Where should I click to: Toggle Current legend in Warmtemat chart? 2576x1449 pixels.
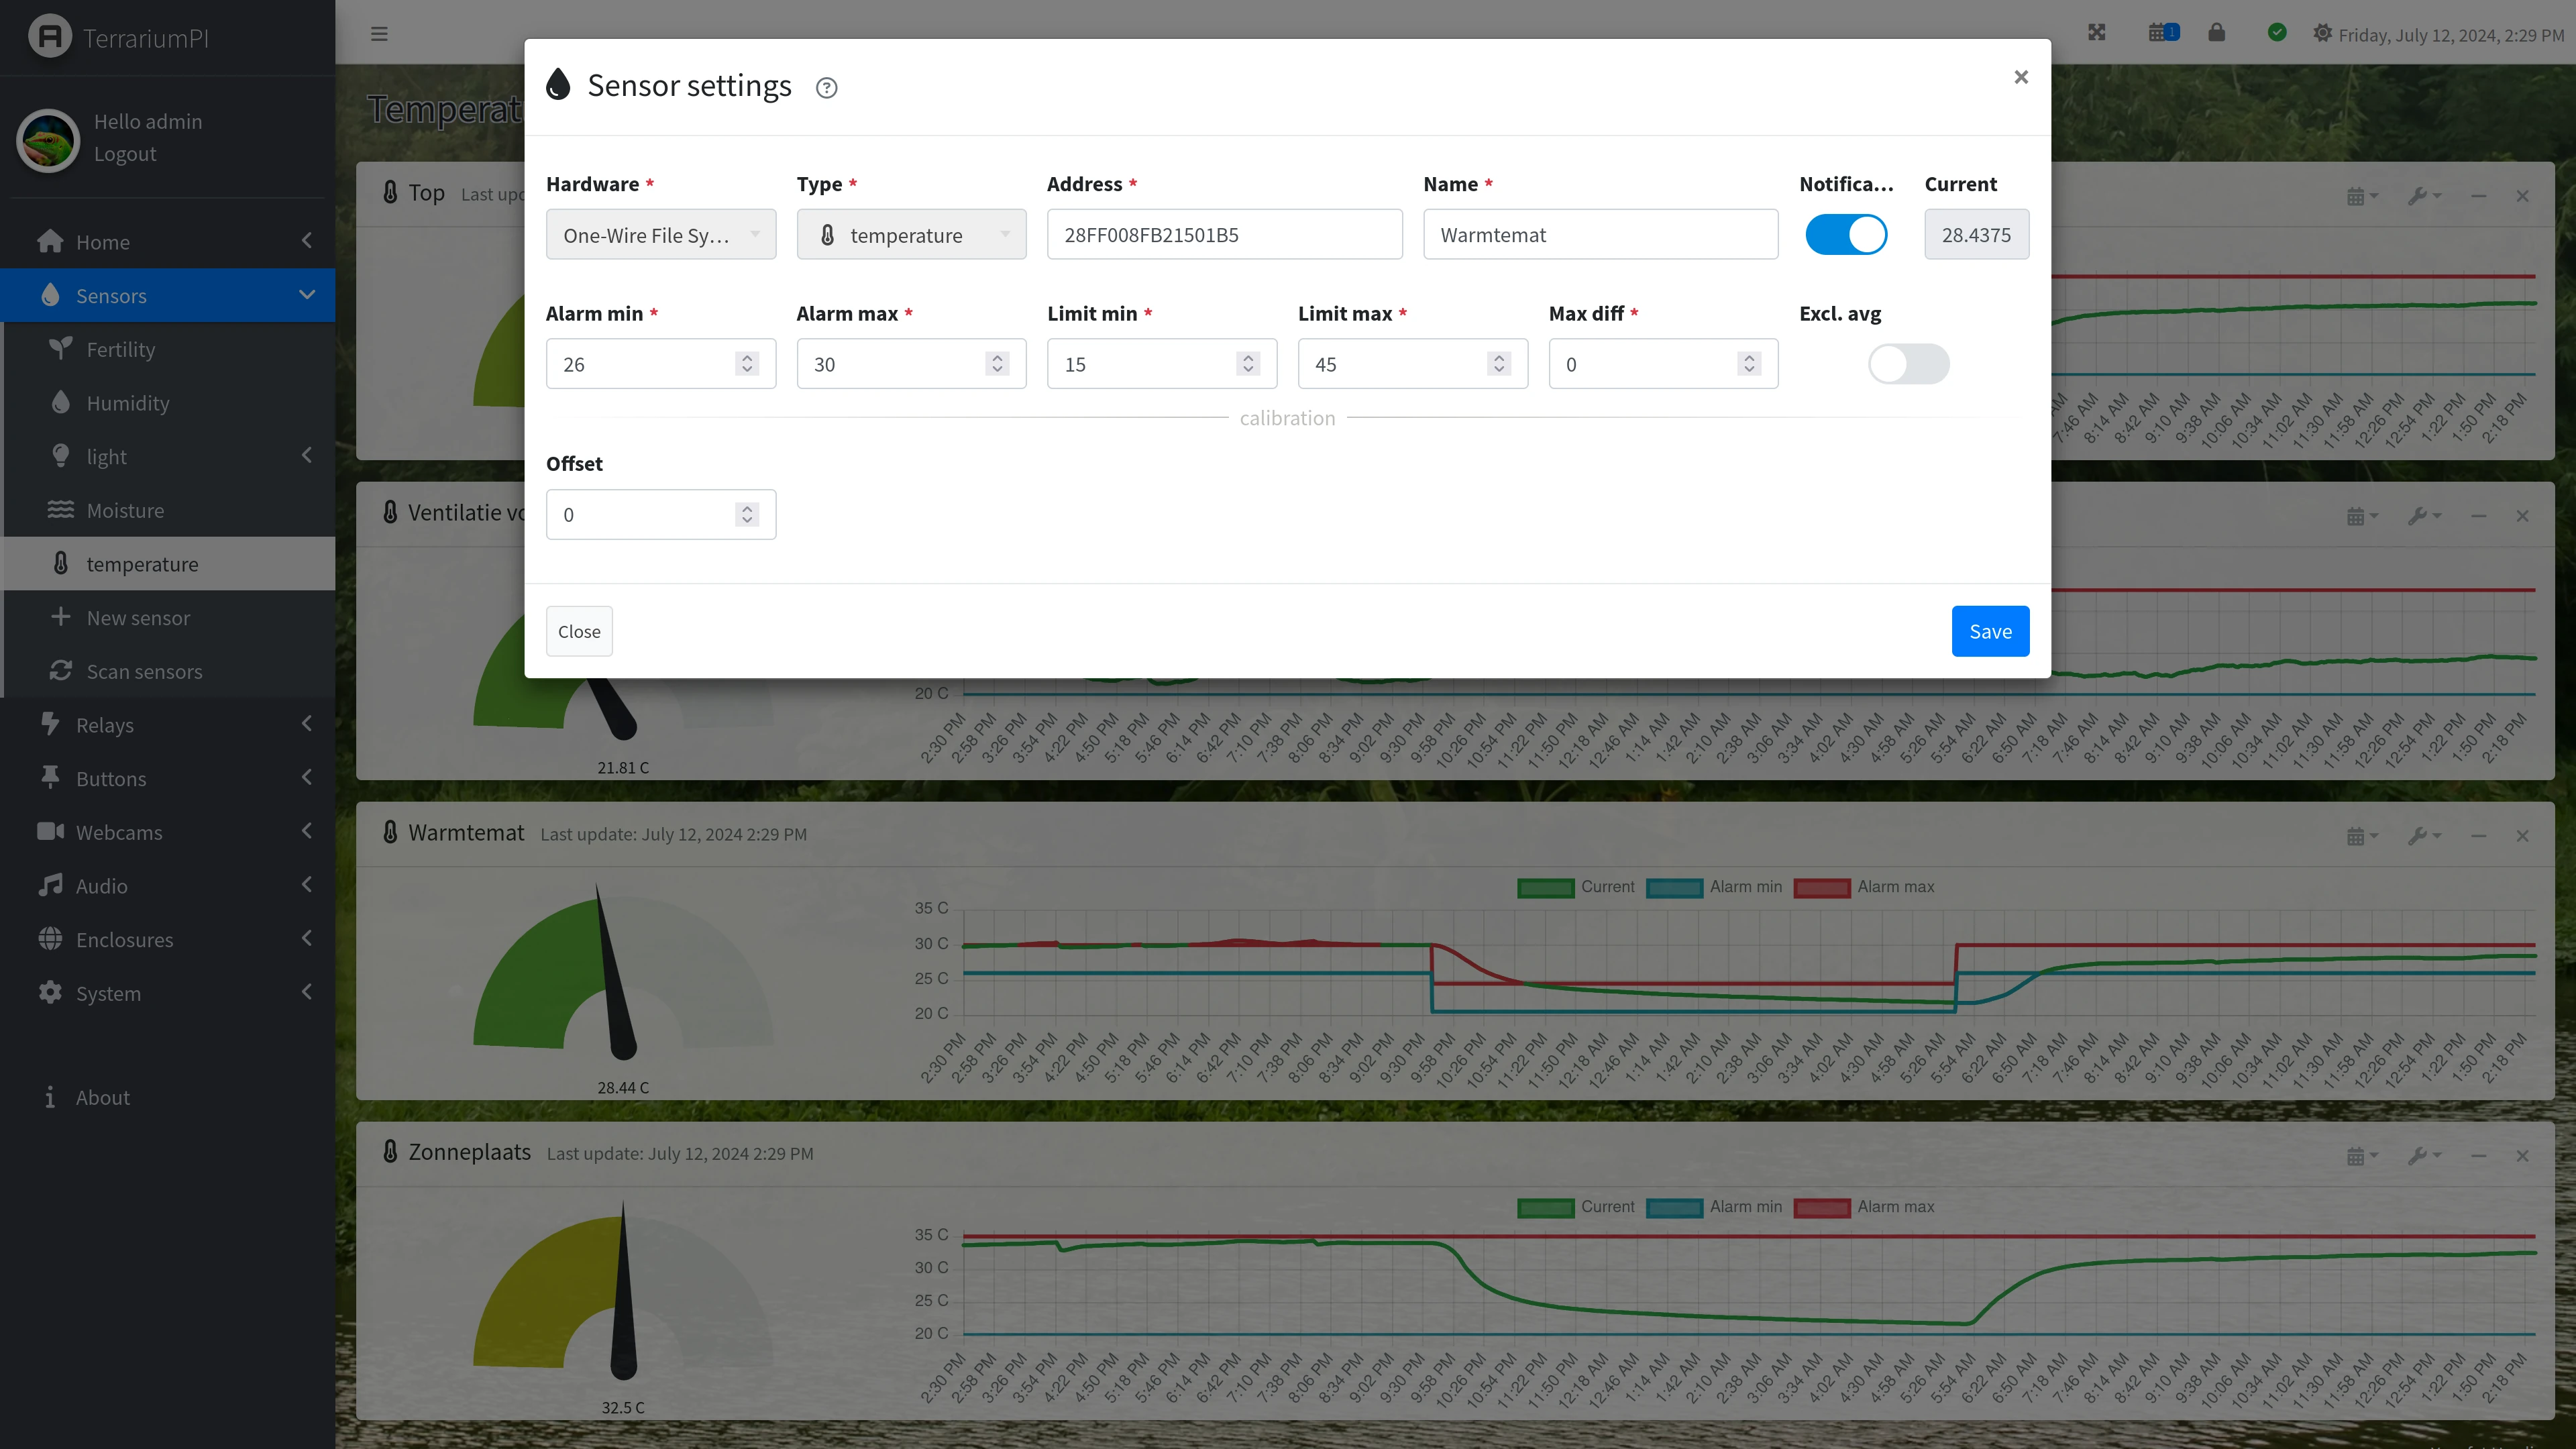click(1575, 887)
